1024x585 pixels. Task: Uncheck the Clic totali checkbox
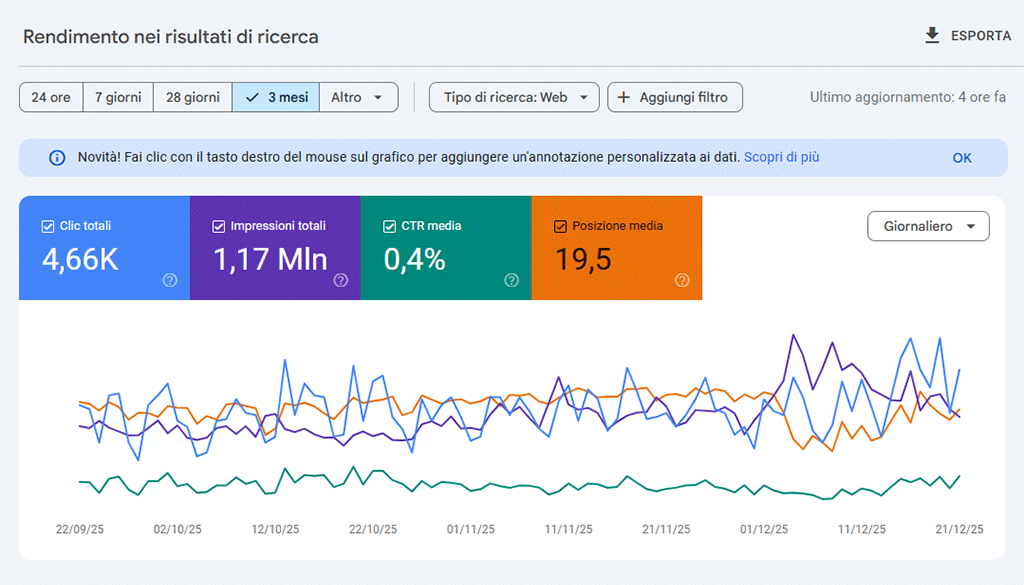[x=48, y=226]
